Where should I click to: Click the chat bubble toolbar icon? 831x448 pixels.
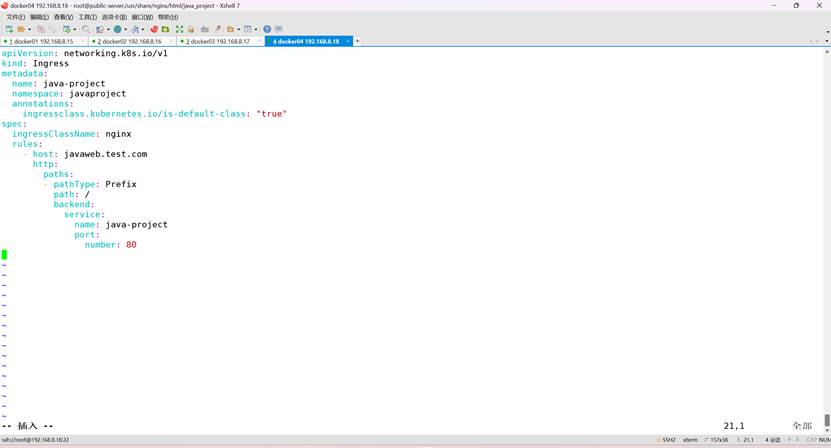pos(279,29)
